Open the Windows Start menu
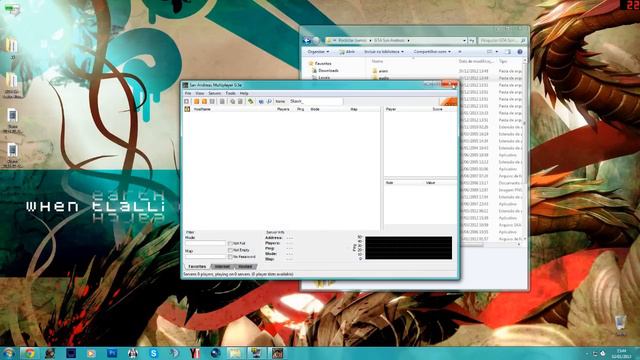The height and width of the screenshot is (360, 640). coord(8,353)
